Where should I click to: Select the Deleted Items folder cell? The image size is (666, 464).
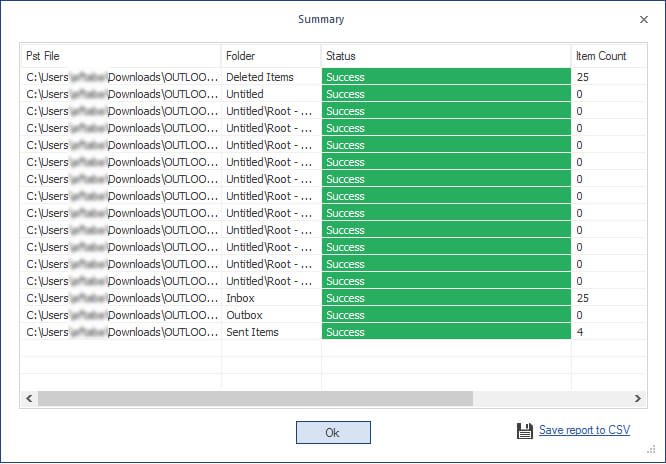point(271,77)
